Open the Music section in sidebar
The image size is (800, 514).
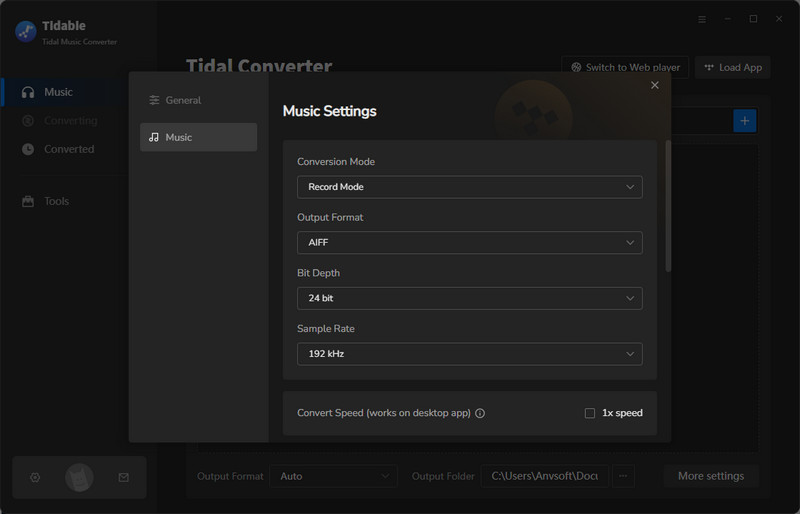click(x=66, y=92)
